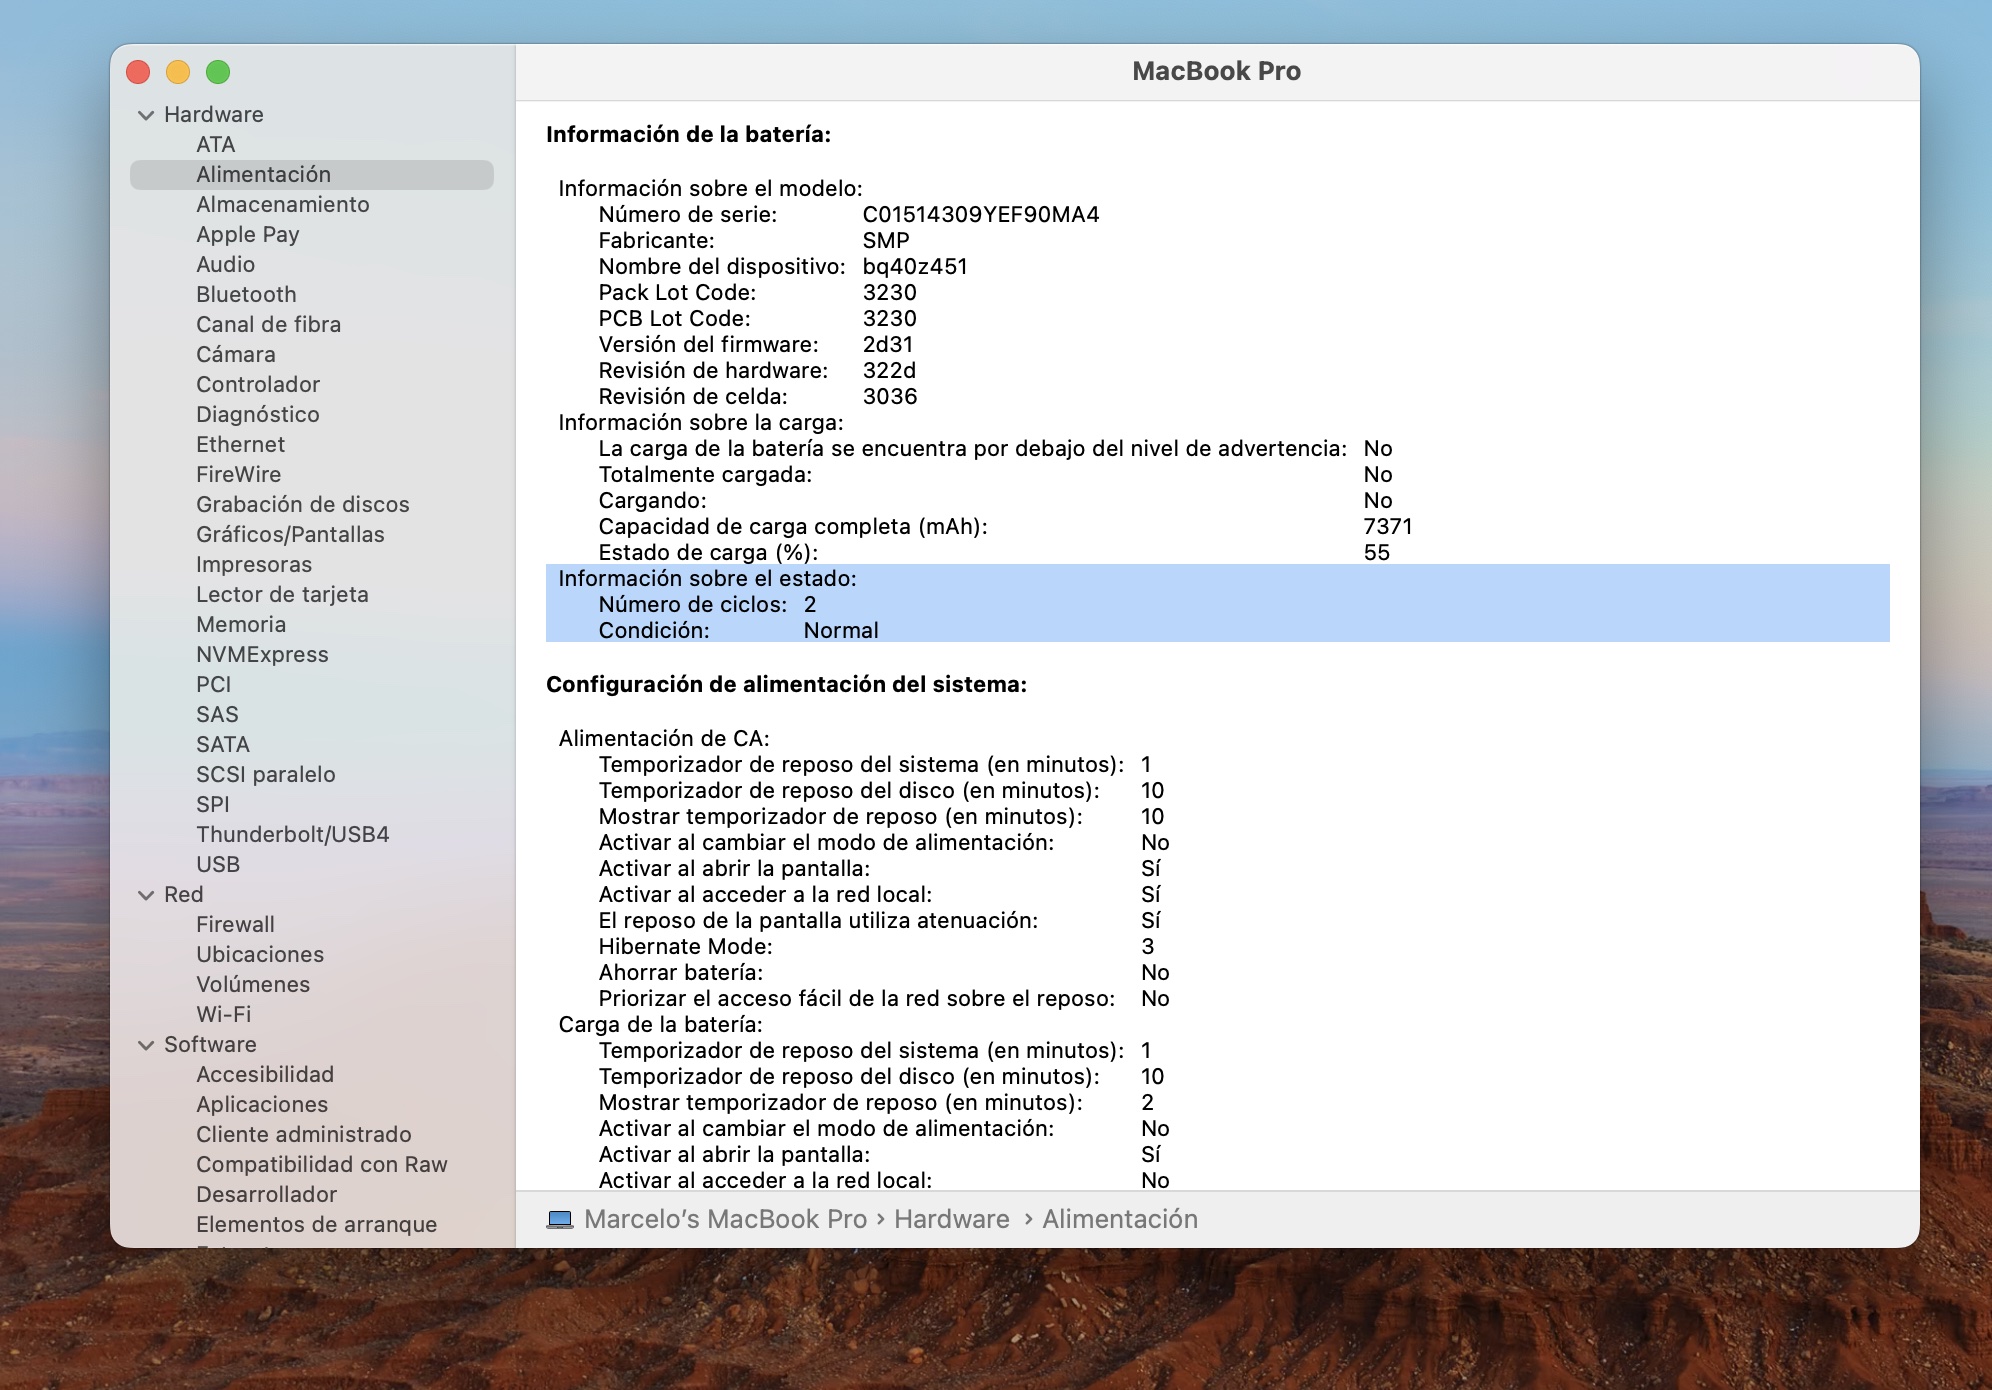Open the Memoria sidebar item

click(241, 624)
